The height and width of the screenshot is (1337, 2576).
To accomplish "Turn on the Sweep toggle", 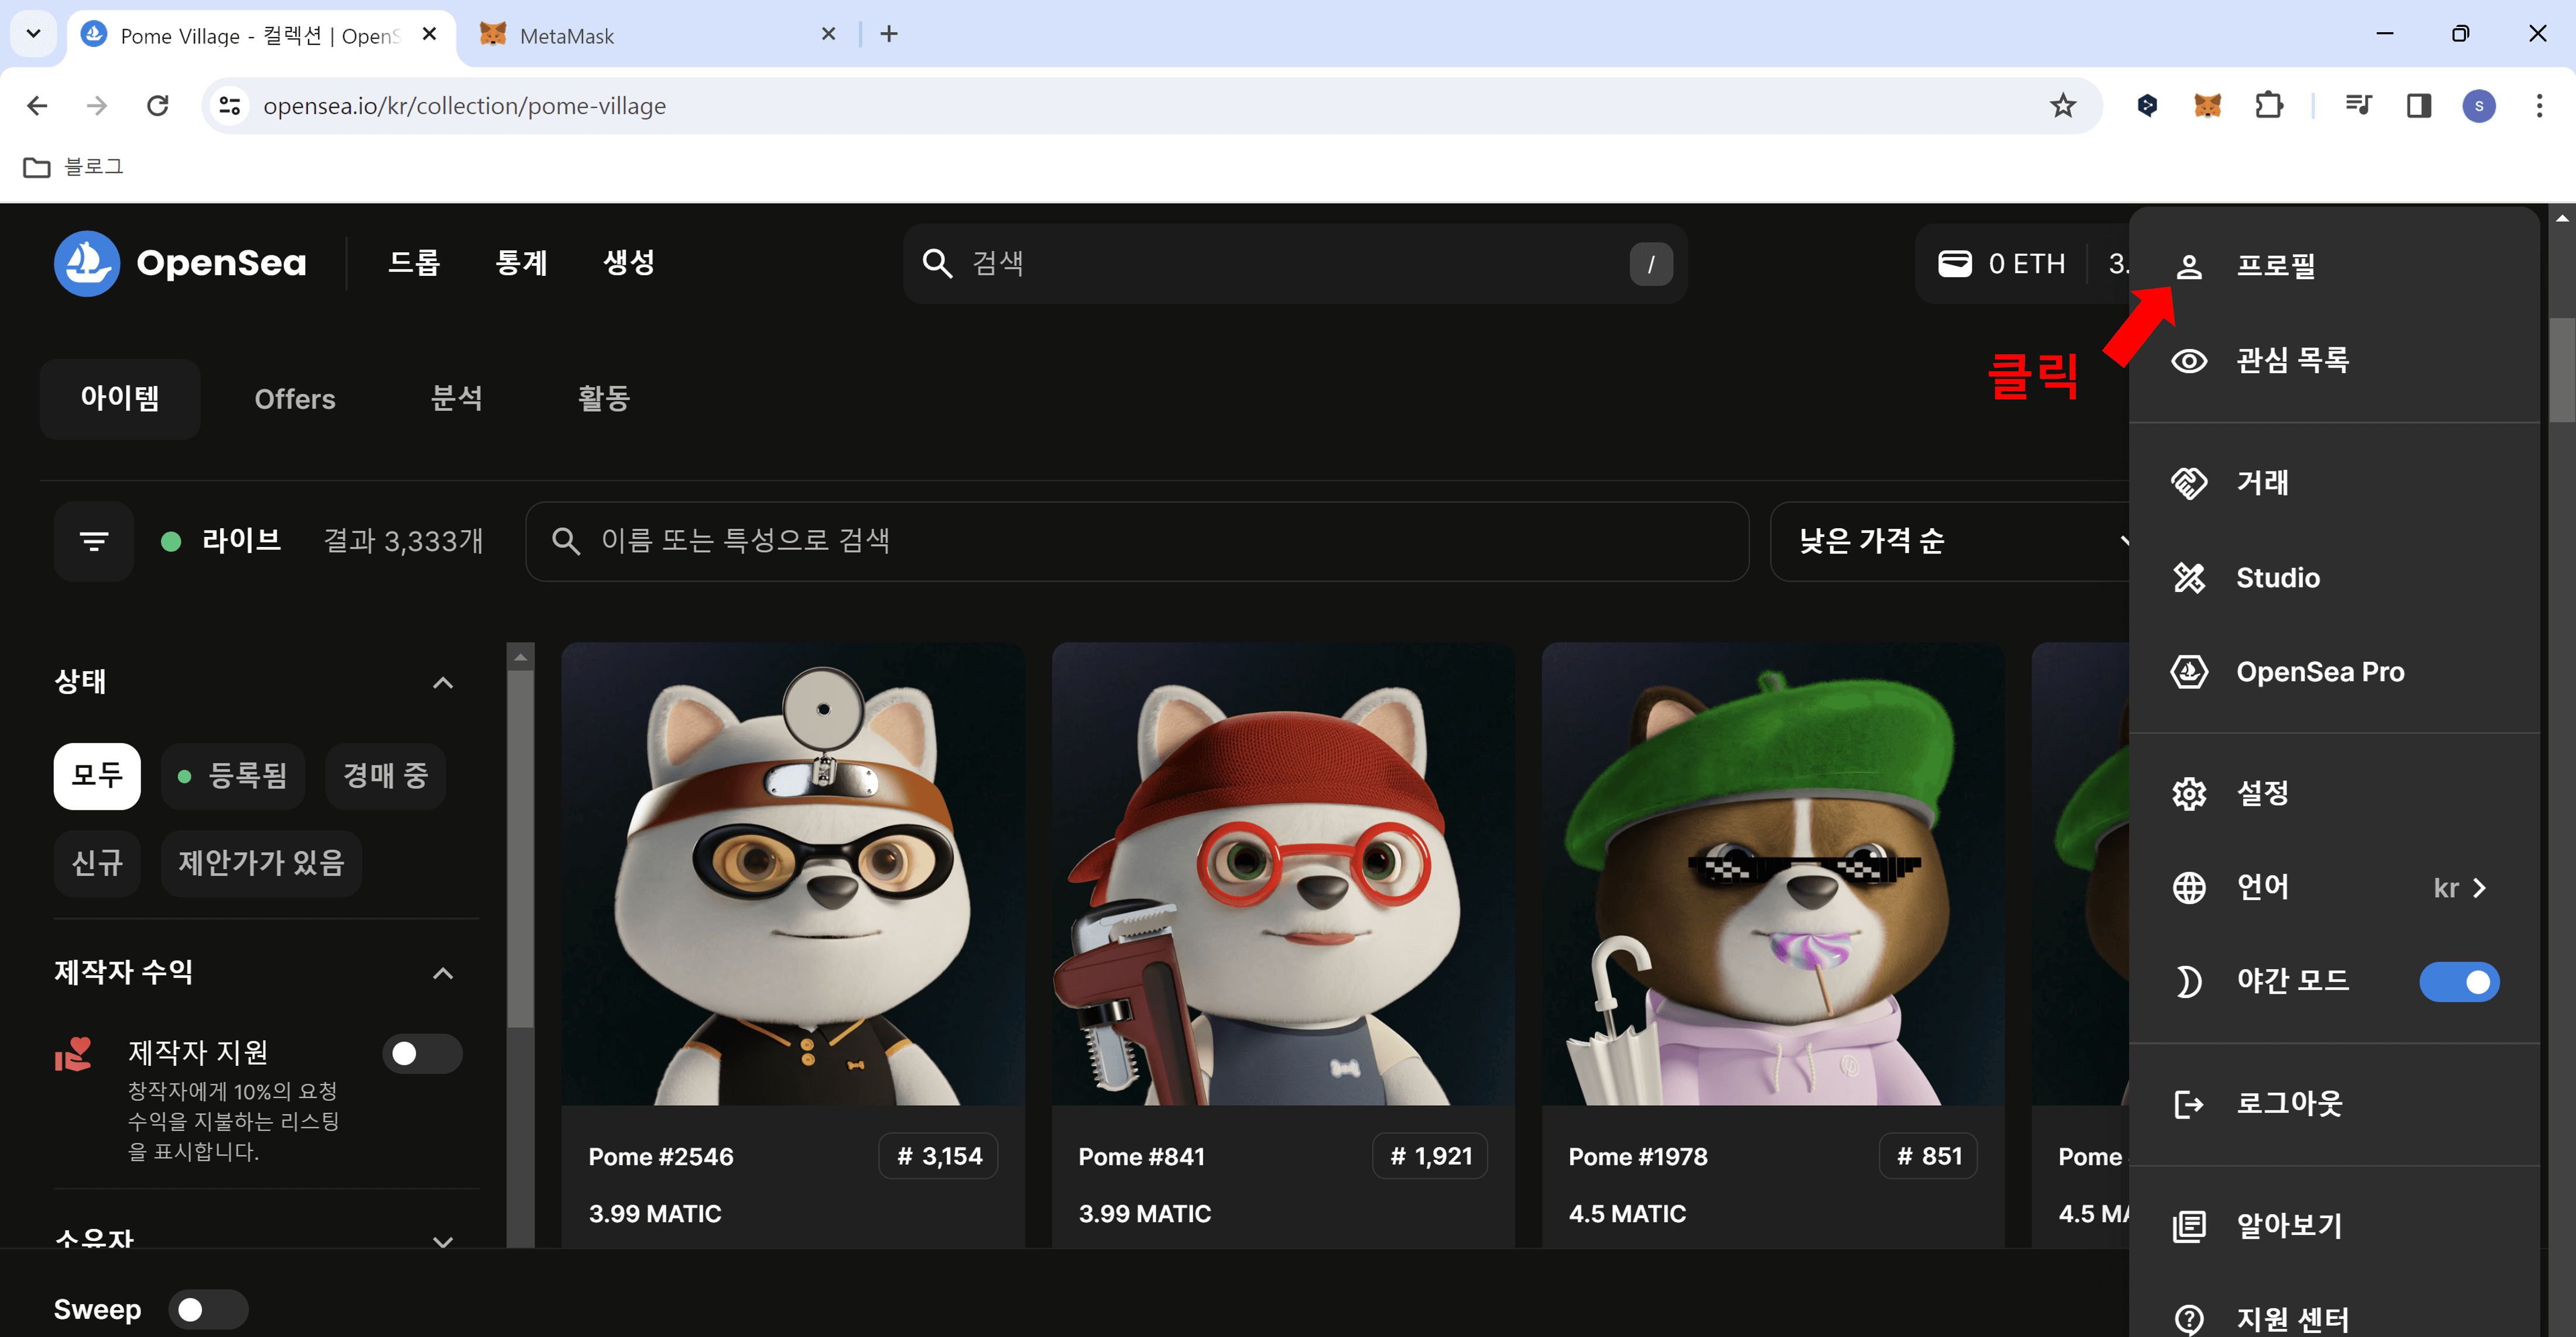I will [x=208, y=1308].
